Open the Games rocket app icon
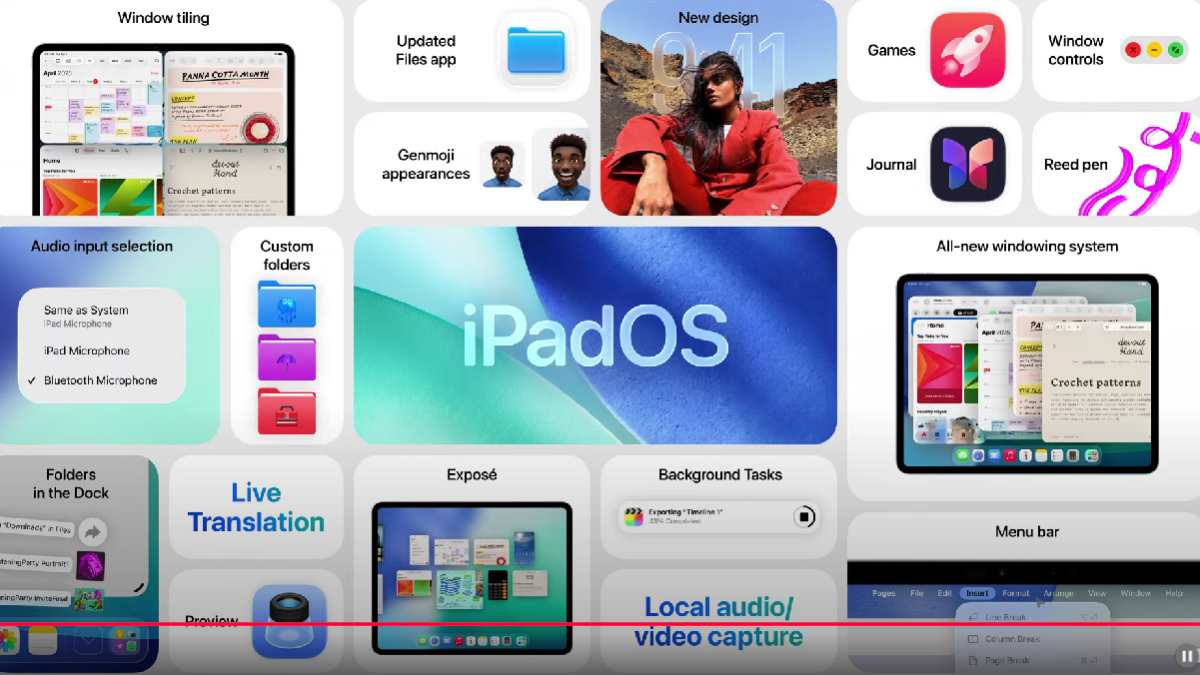The image size is (1200, 675). pos(967,50)
